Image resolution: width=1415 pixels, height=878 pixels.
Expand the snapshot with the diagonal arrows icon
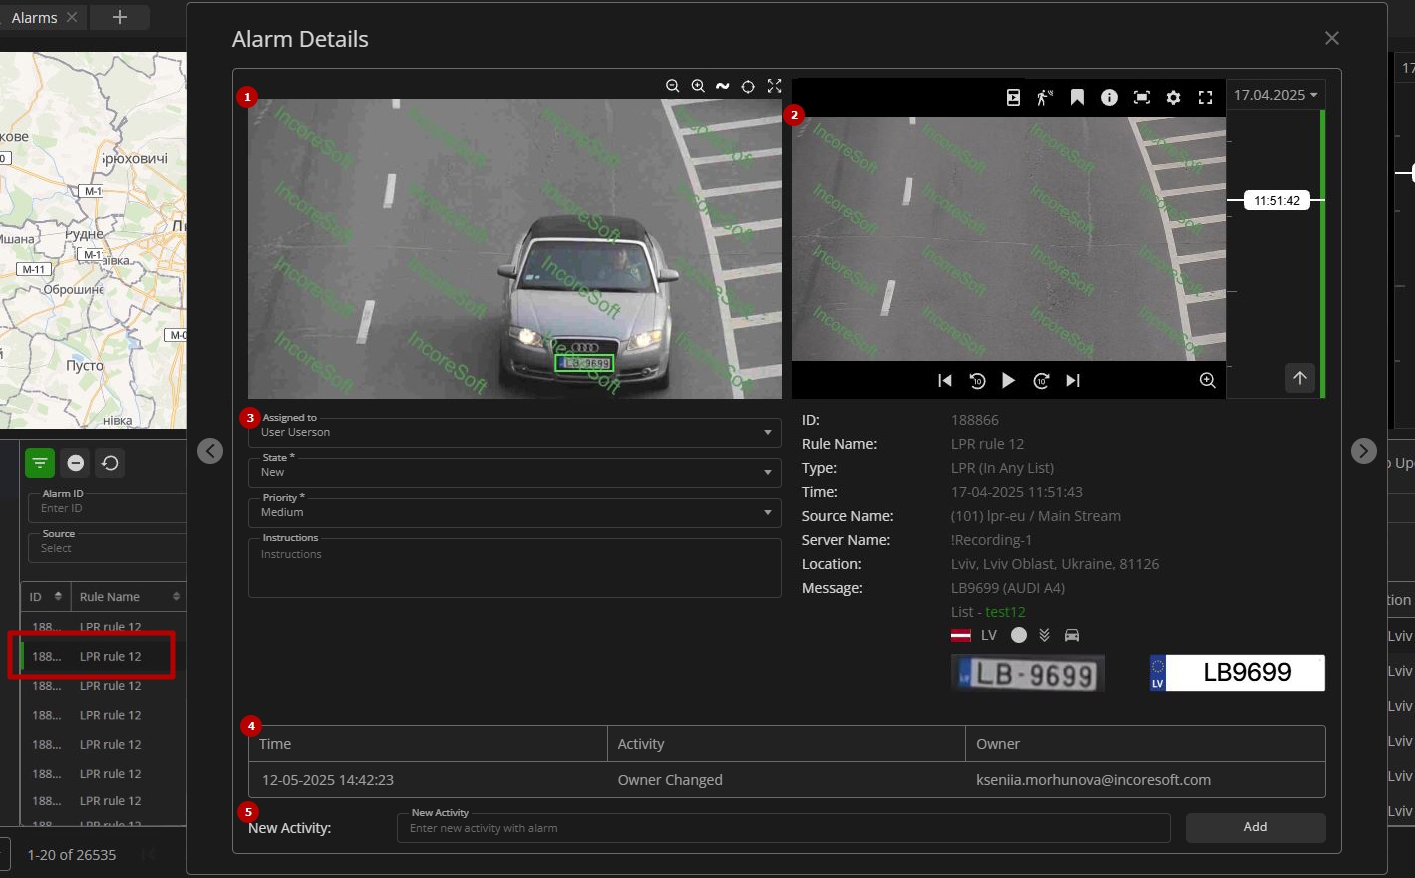(774, 86)
